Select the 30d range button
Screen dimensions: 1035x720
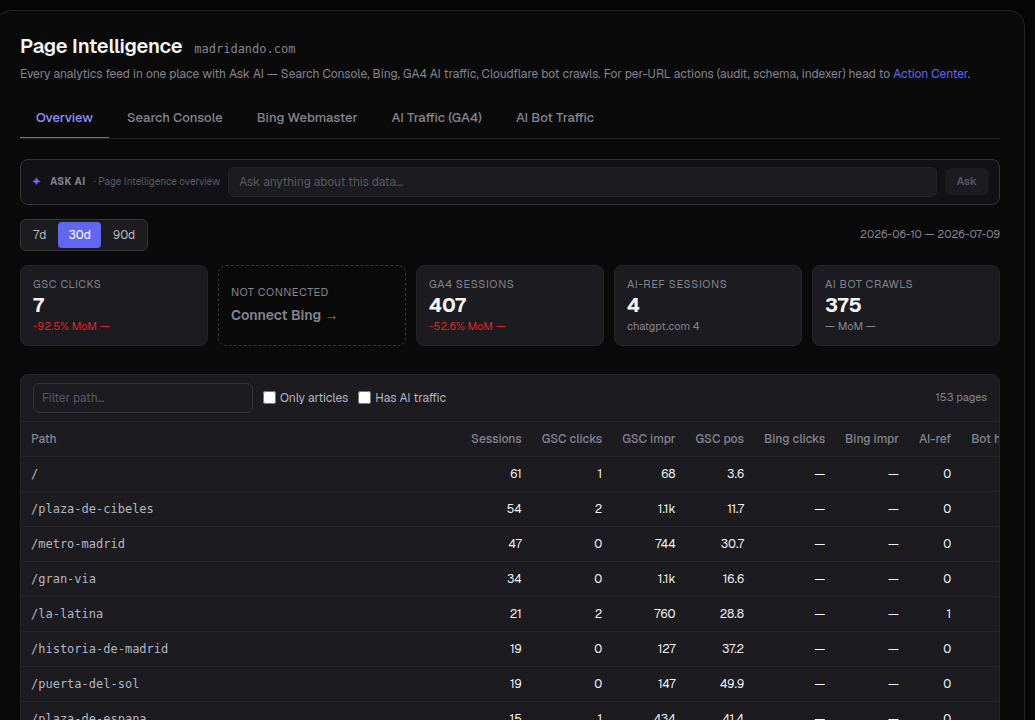pos(79,235)
